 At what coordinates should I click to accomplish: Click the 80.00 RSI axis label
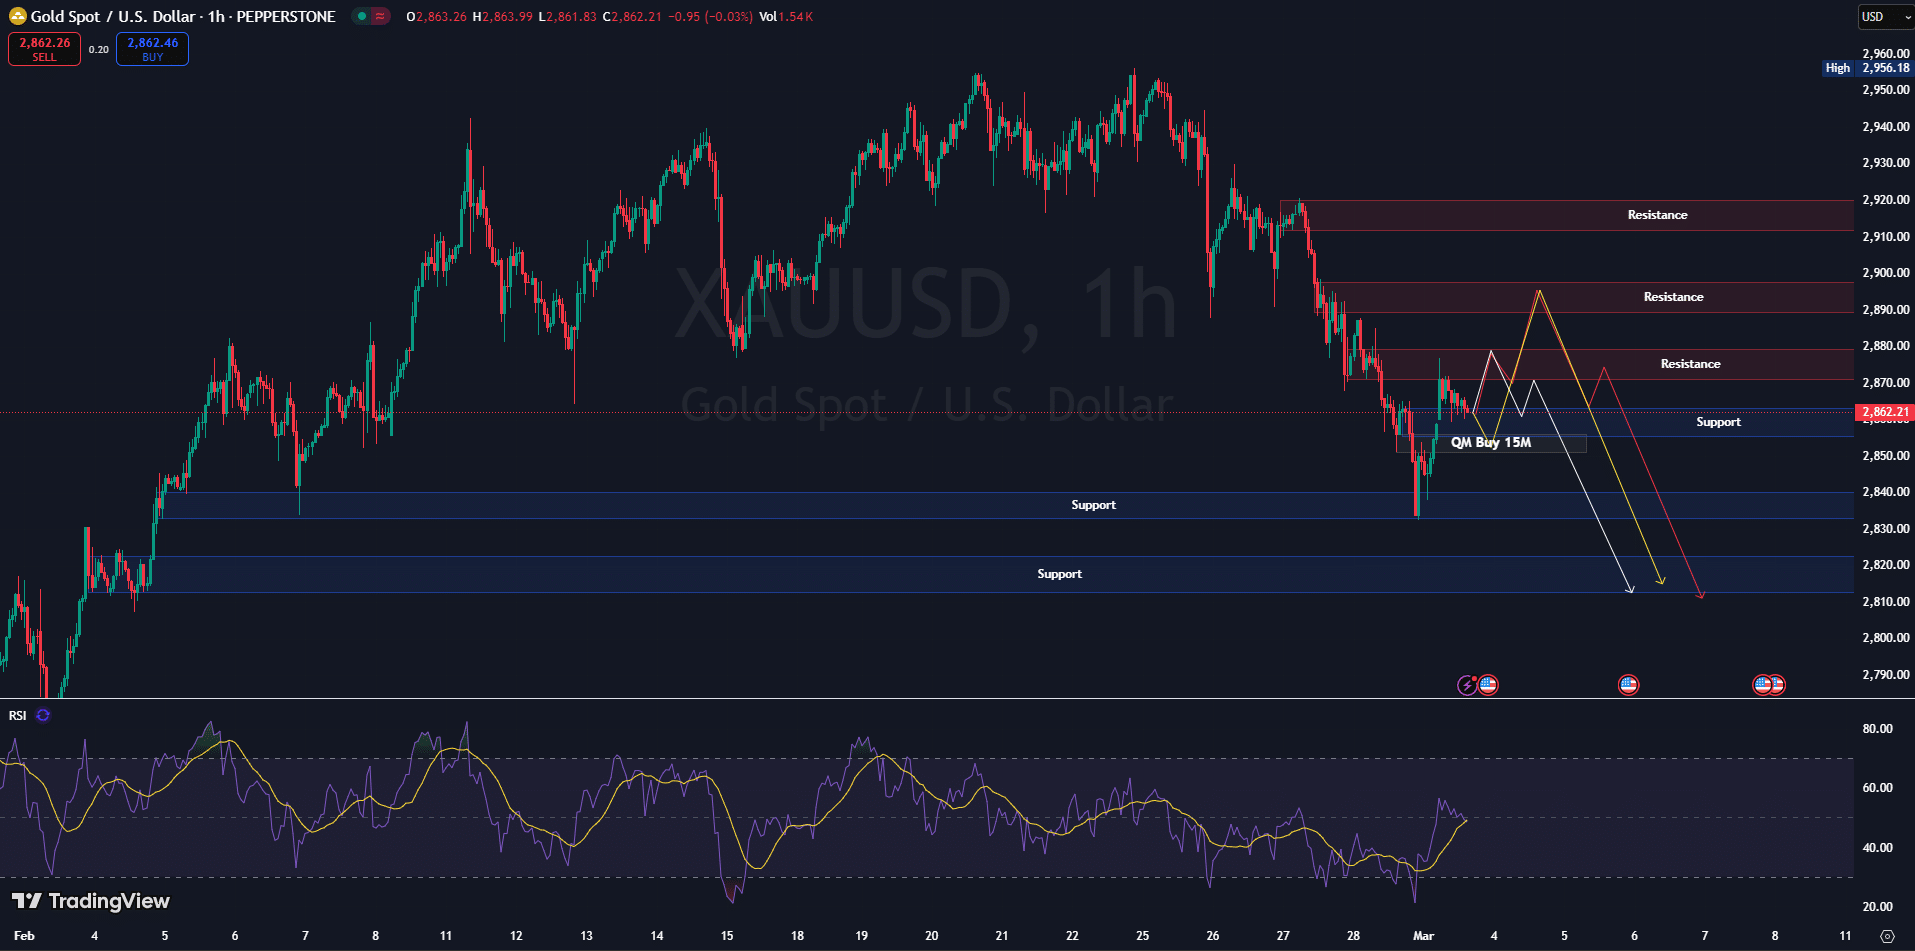[x=1877, y=729]
